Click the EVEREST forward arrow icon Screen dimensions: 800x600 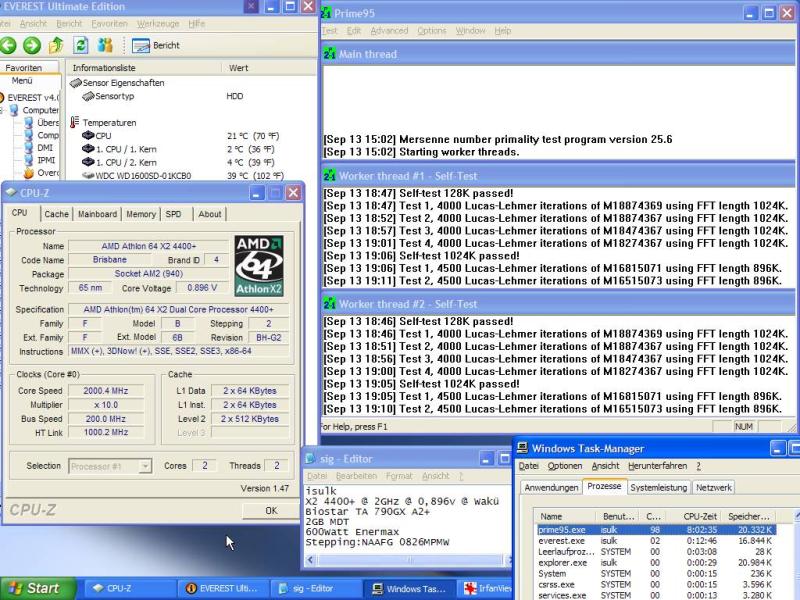coord(32,45)
